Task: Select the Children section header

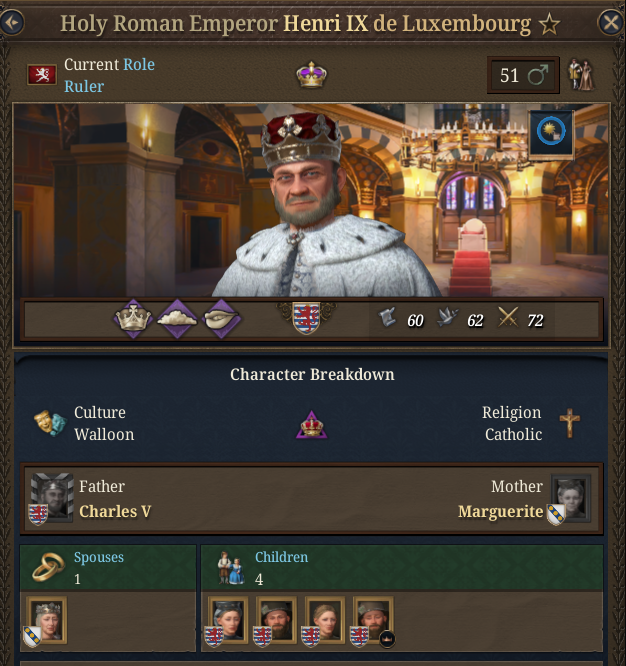Action: tap(282, 558)
